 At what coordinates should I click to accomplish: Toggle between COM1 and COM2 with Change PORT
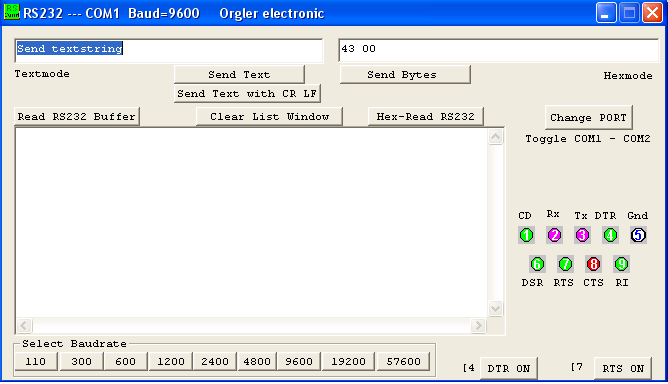point(588,118)
